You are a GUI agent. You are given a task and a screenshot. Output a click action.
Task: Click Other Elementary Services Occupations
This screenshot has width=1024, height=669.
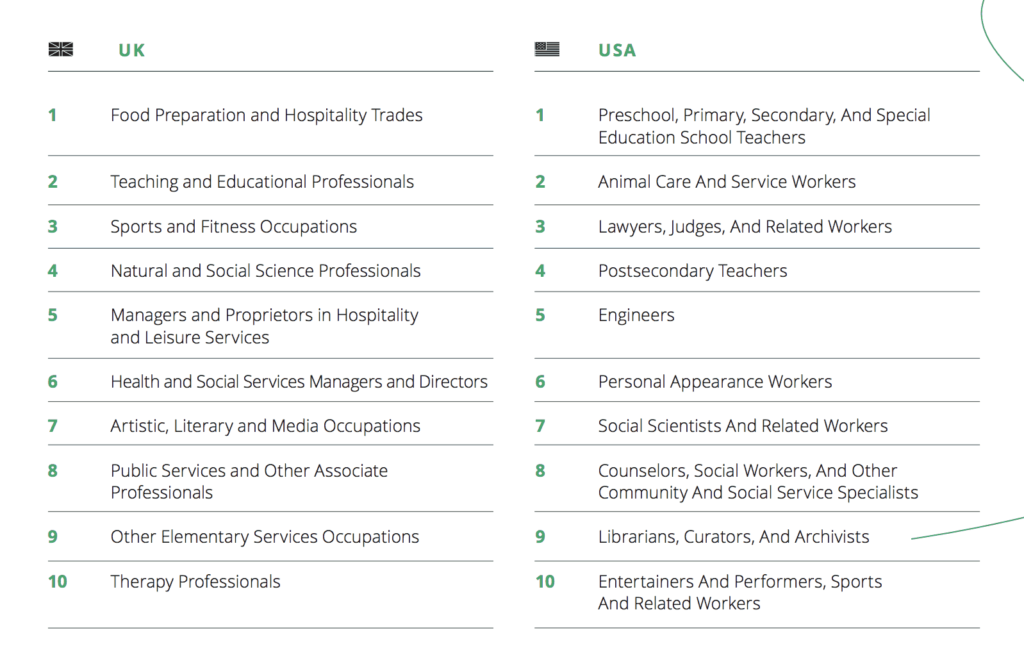(x=264, y=537)
